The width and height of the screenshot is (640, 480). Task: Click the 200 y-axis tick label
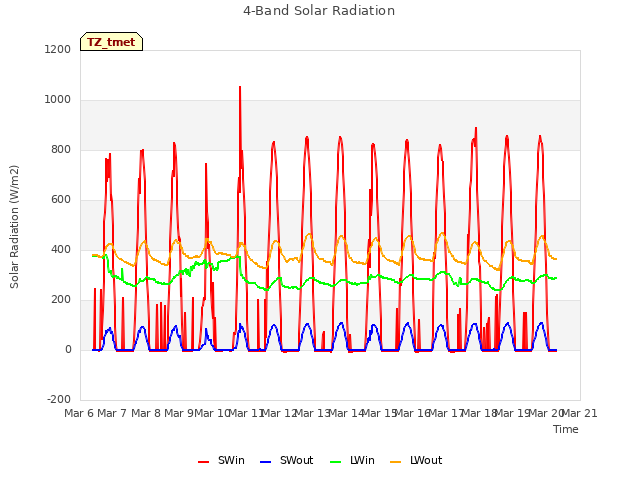(61, 300)
